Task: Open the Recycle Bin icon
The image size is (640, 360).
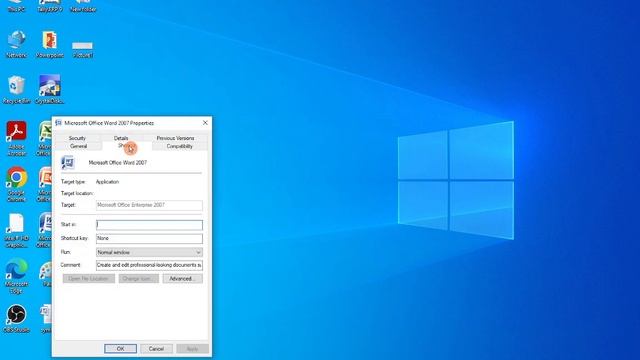Action: tap(16, 90)
